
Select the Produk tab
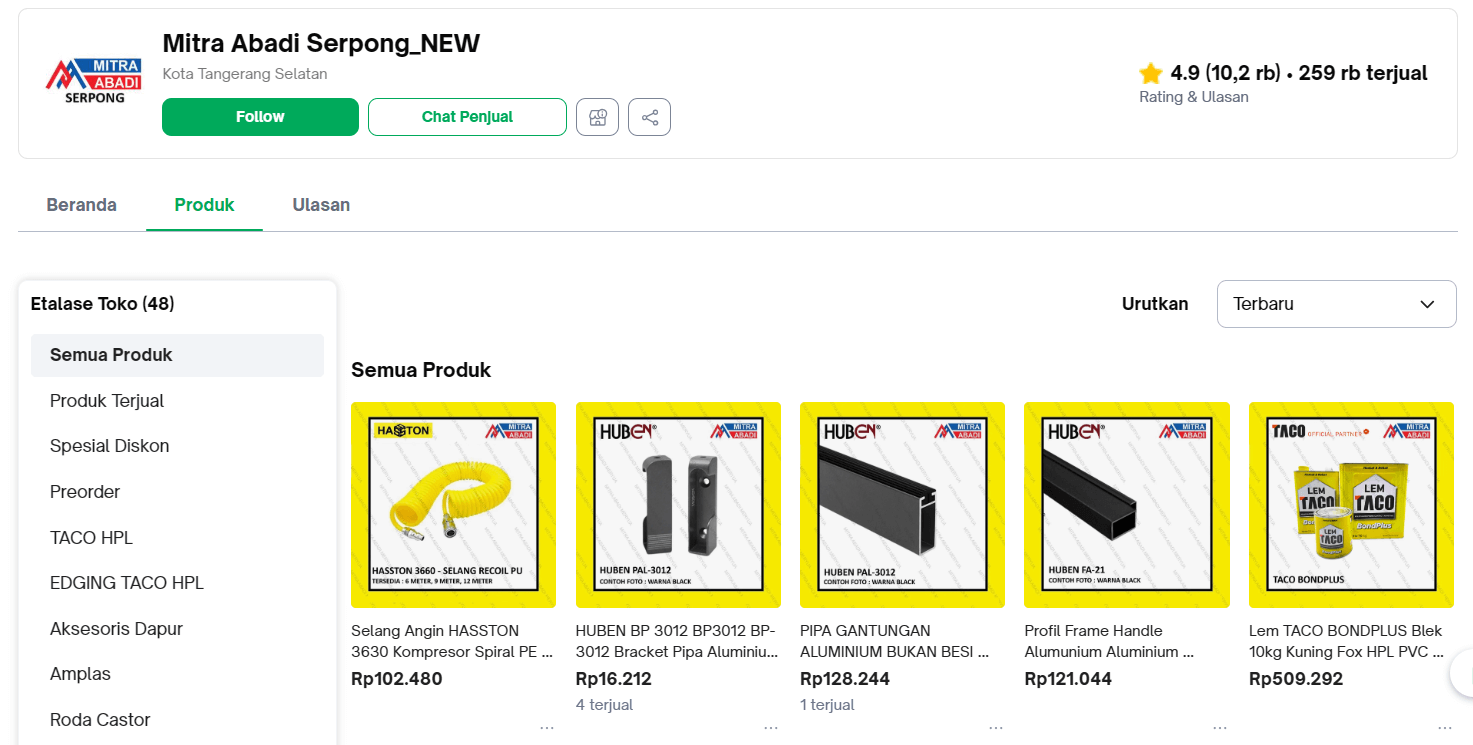[x=204, y=205]
